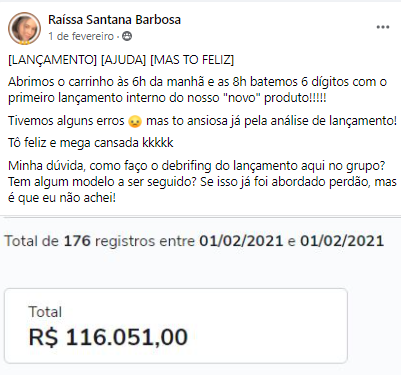
Task: Click the start date after 'entre'
Action: (x=241, y=241)
